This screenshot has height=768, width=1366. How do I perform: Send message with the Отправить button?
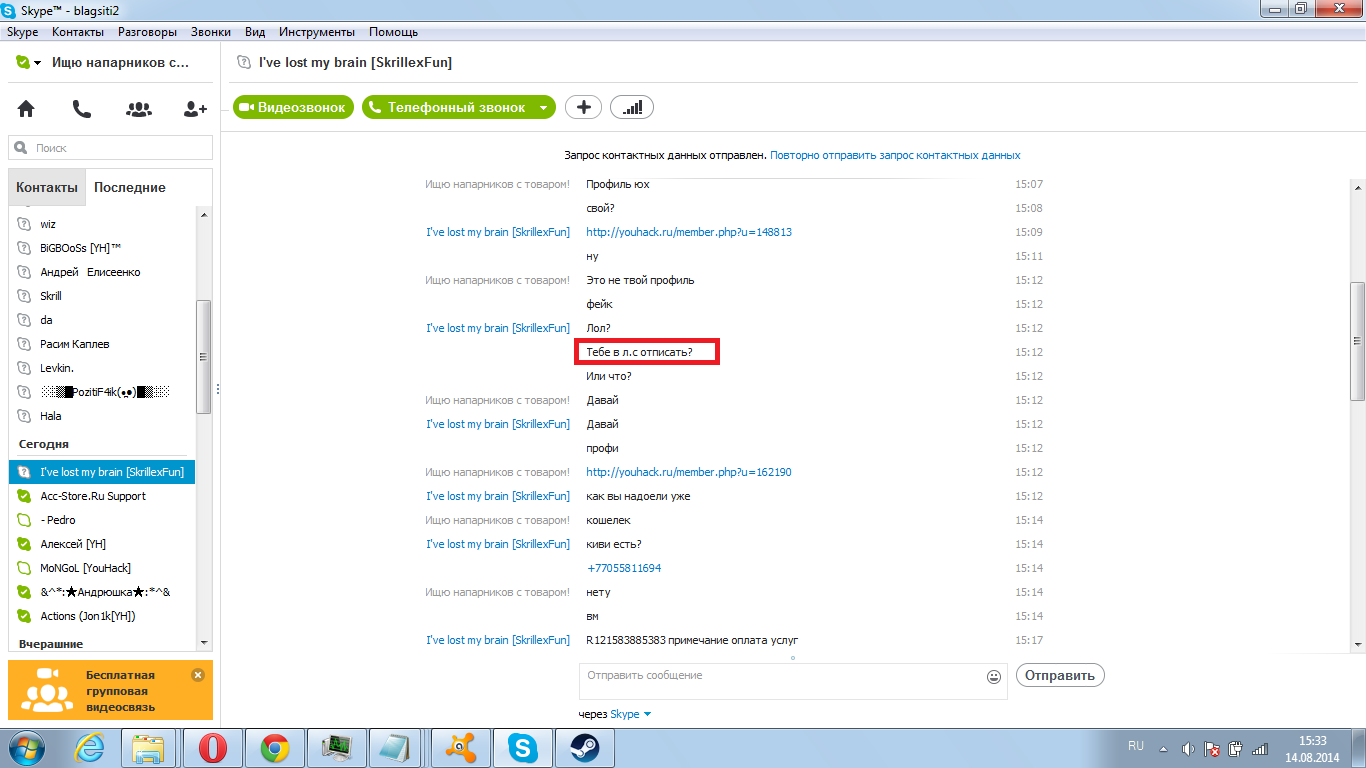tap(1060, 675)
